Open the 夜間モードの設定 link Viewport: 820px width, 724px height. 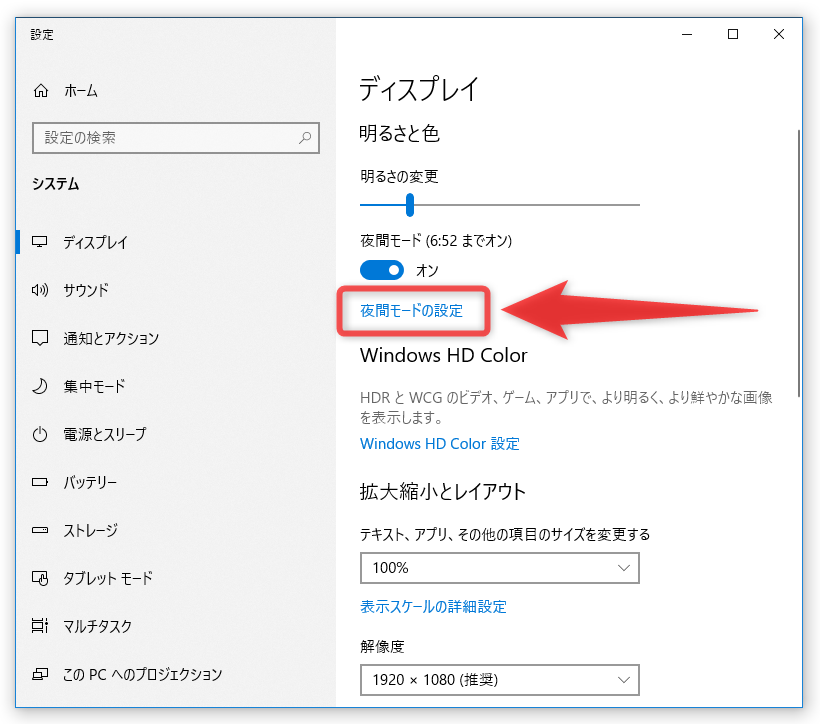[412, 311]
